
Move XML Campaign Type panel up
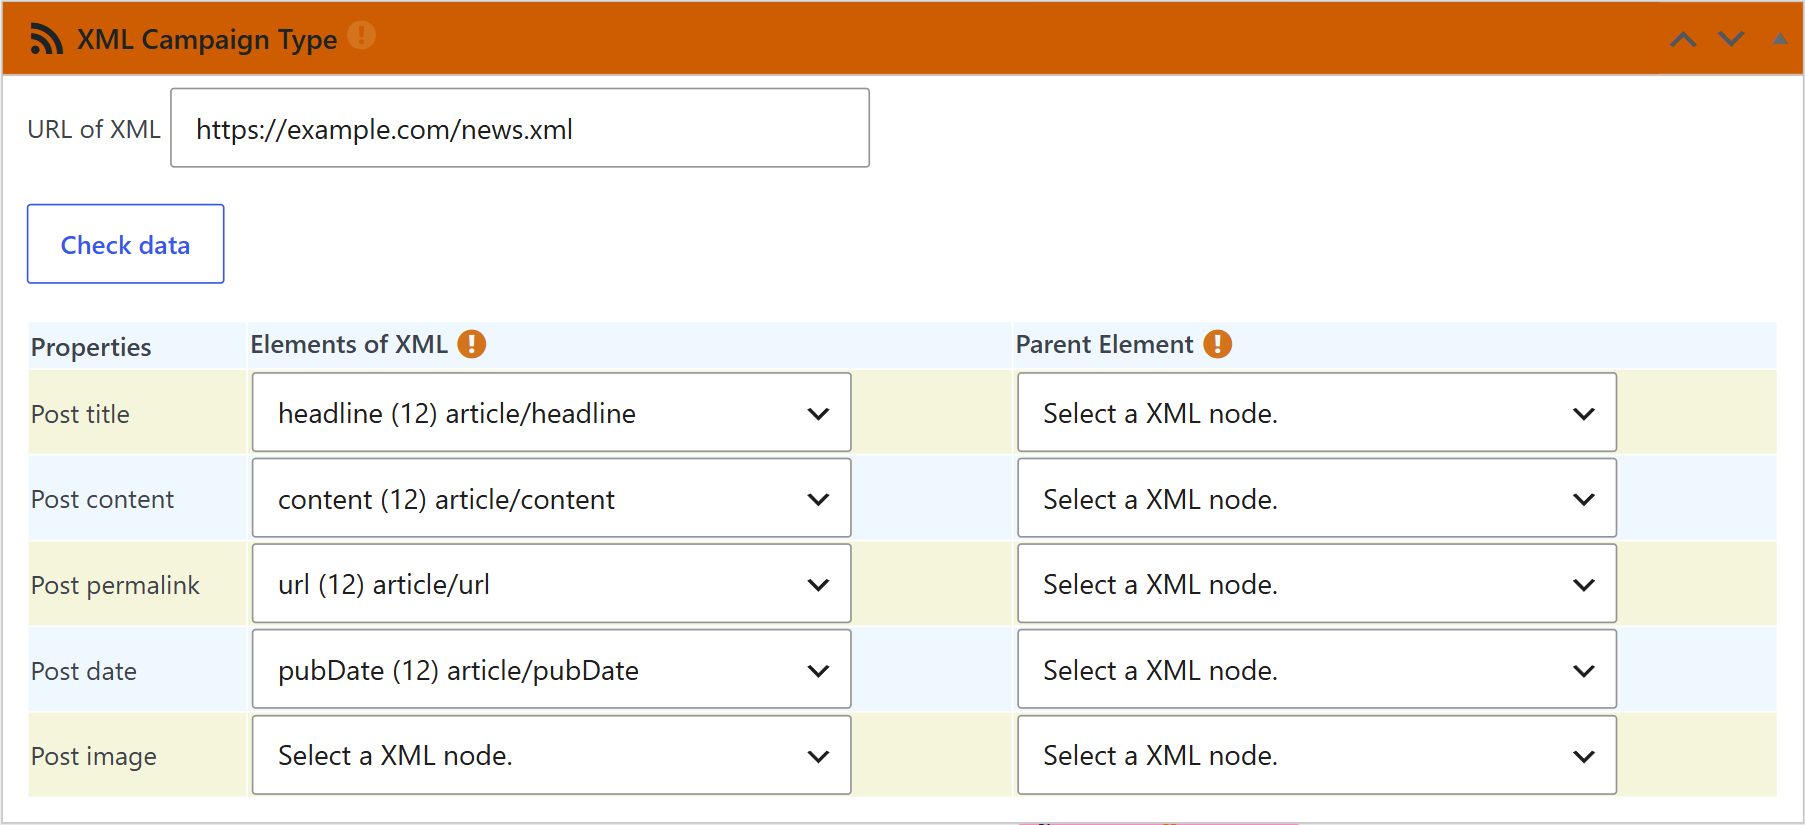[1683, 39]
